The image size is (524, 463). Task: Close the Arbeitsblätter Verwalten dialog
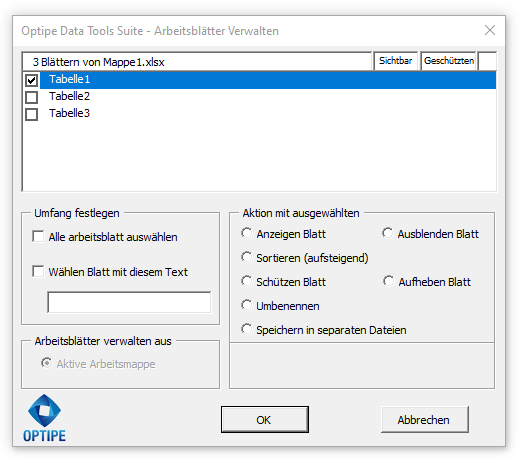(490, 30)
